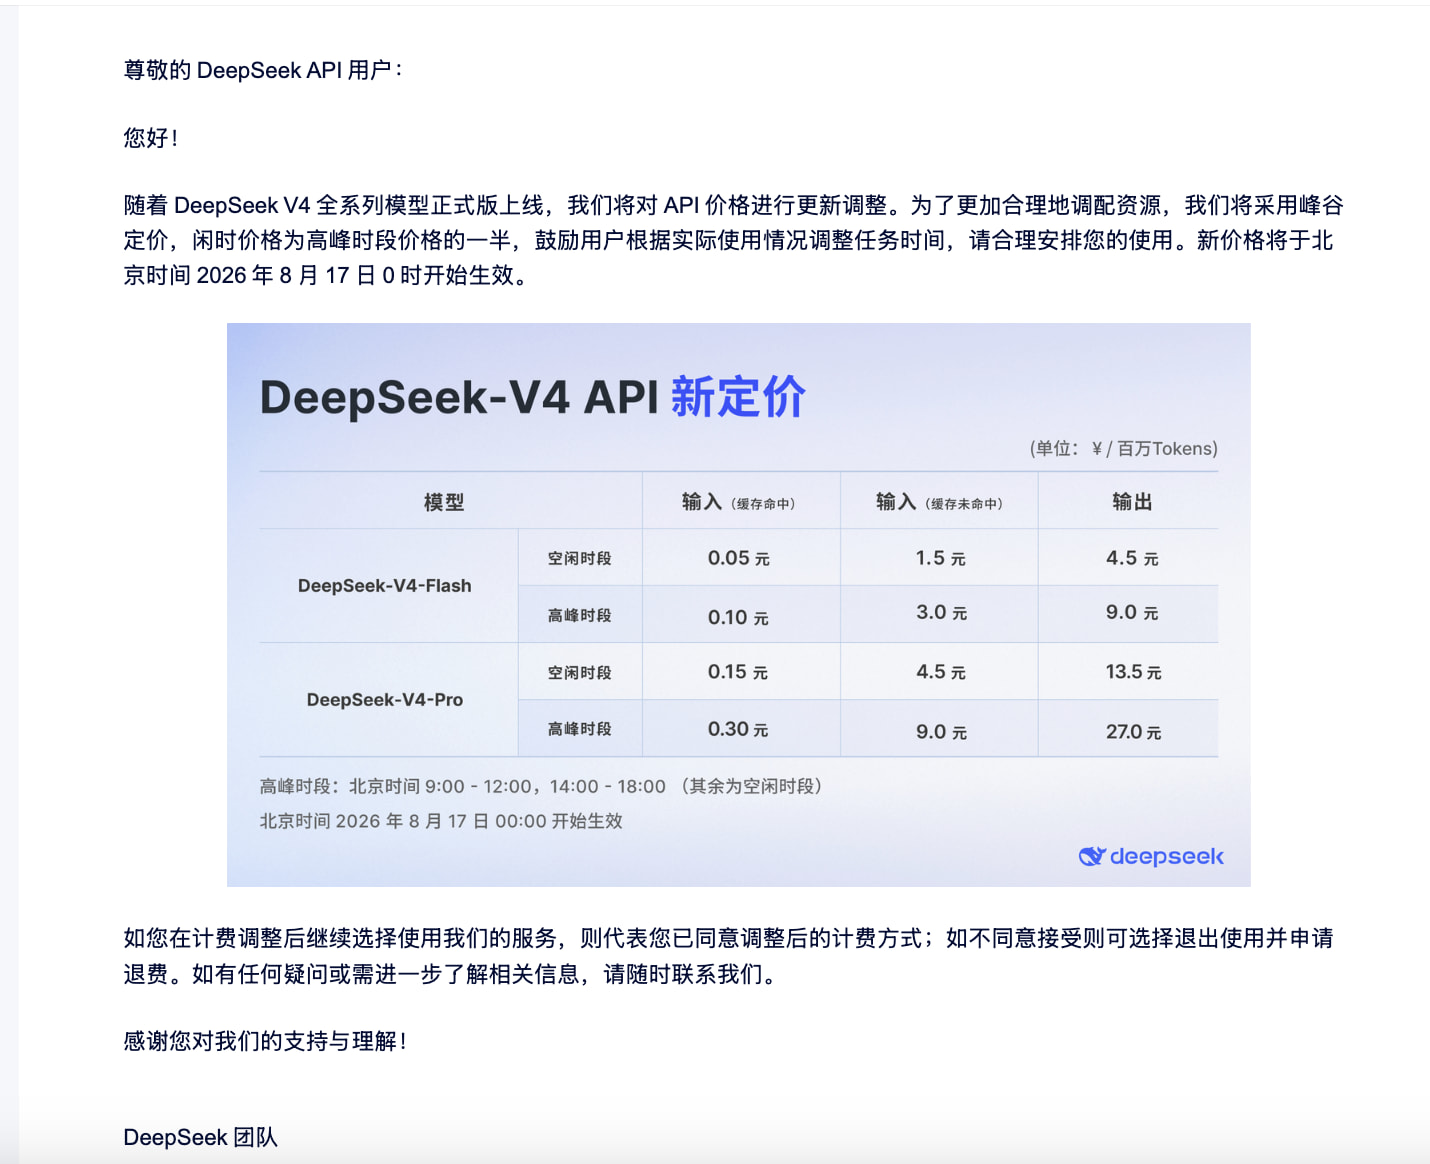Click the unit note "单位：¥ / 百万Tokens"
This screenshot has width=1430, height=1164.
pos(1124,448)
